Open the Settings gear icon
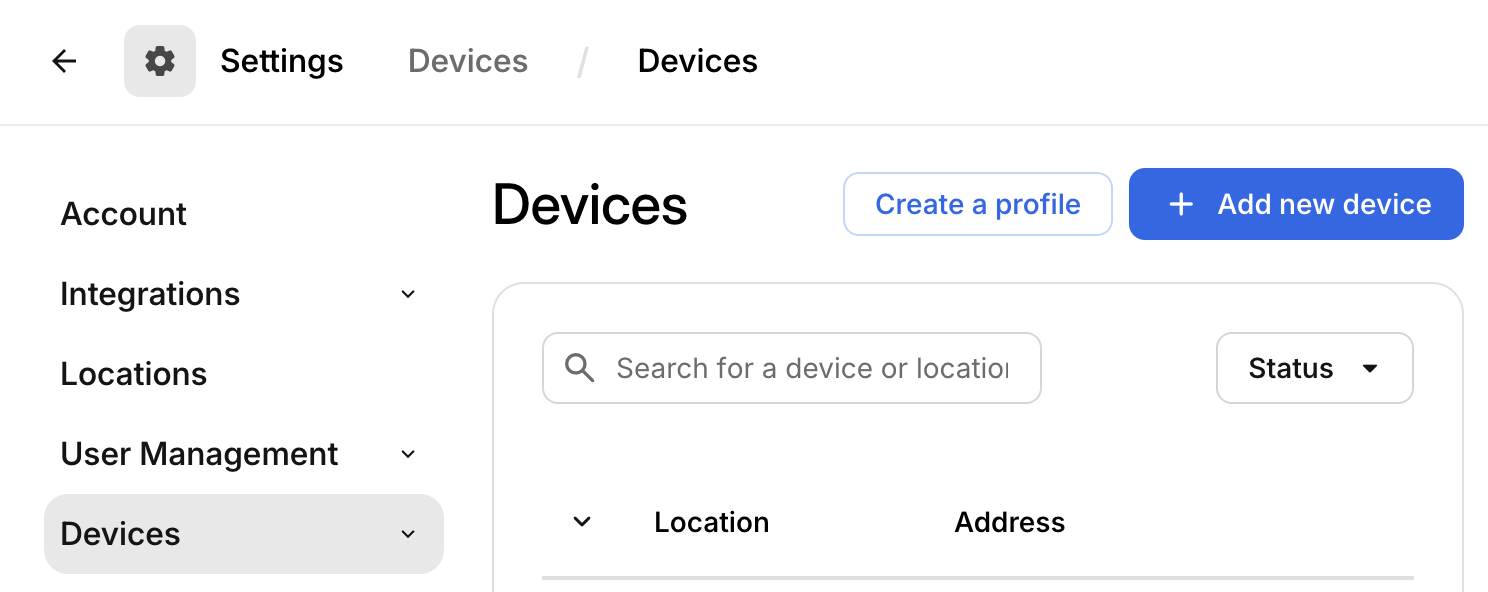The image size is (1488, 592). click(160, 61)
